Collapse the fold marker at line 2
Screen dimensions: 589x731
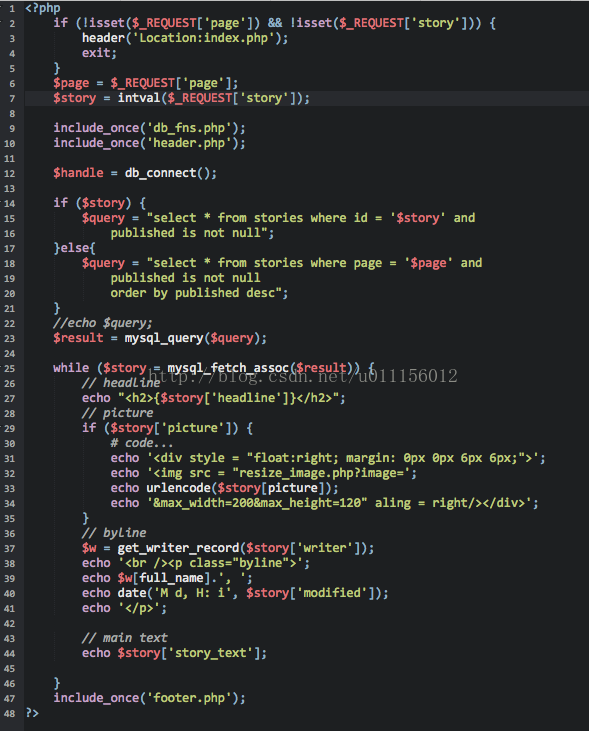[x=1, y=23]
